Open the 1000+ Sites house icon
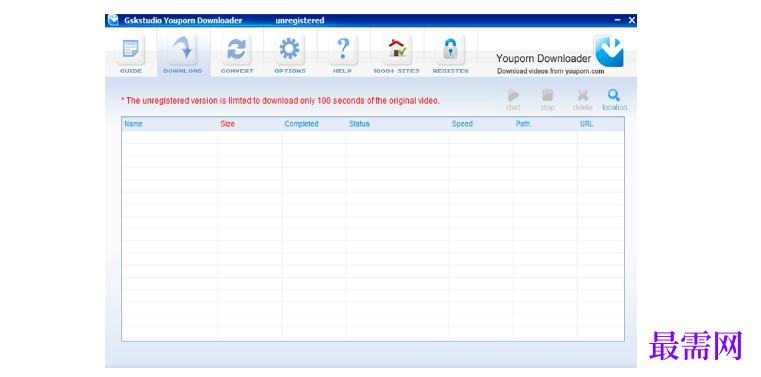 (397, 49)
